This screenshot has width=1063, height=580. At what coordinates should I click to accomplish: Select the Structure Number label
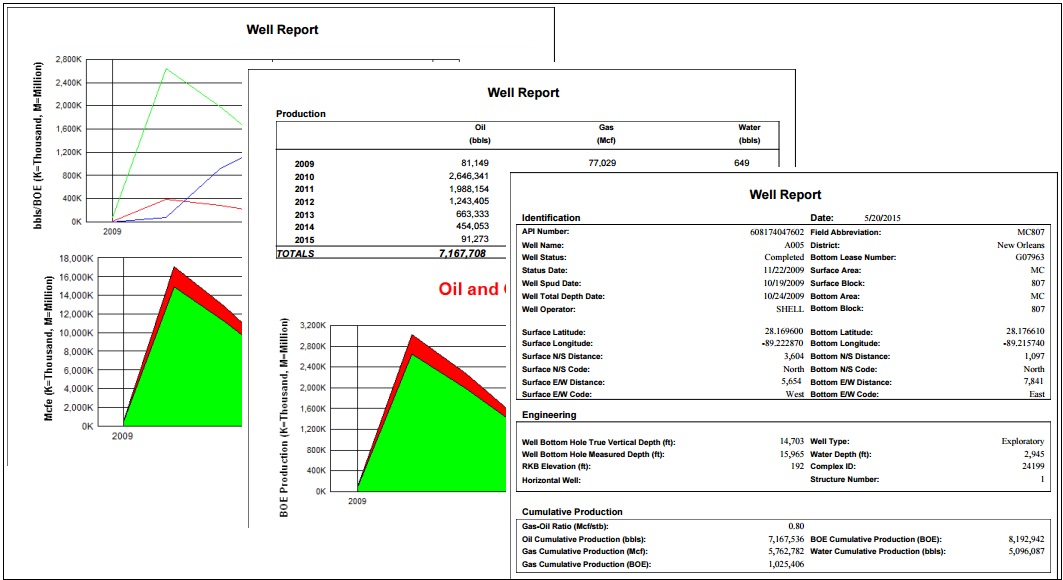(x=845, y=480)
